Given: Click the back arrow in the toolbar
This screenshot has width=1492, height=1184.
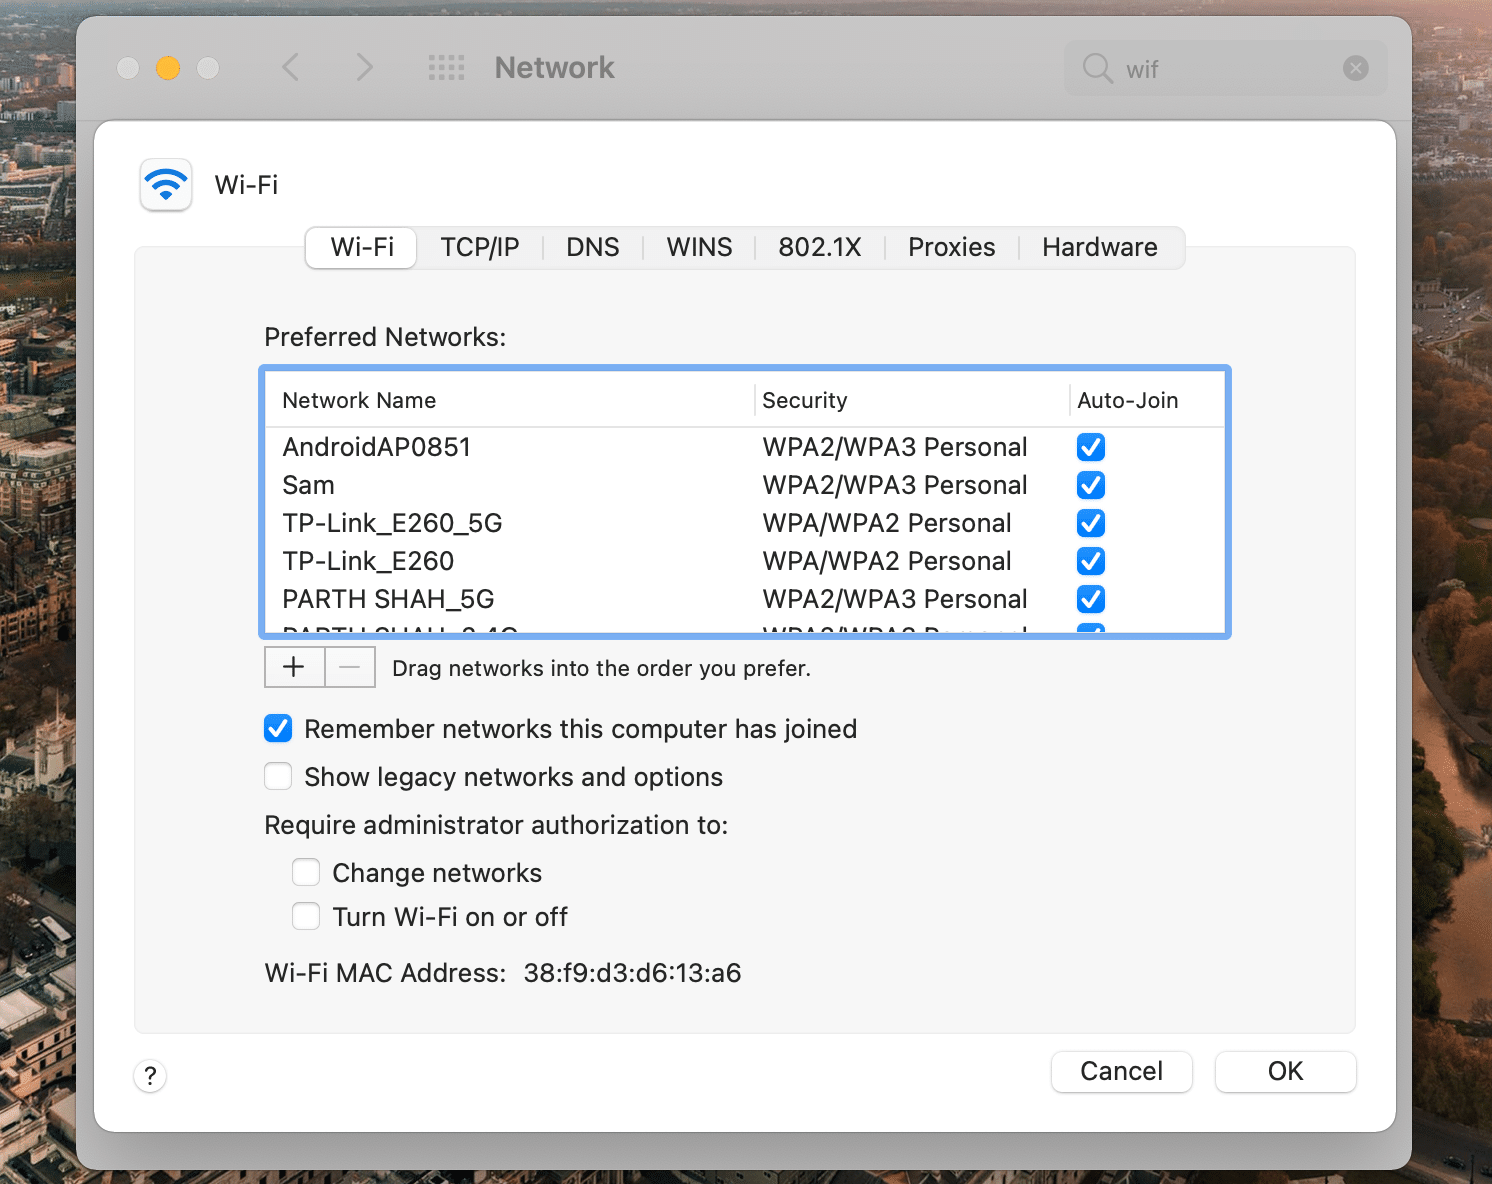Looking at the screenshot, I should [x=291, y=68].
